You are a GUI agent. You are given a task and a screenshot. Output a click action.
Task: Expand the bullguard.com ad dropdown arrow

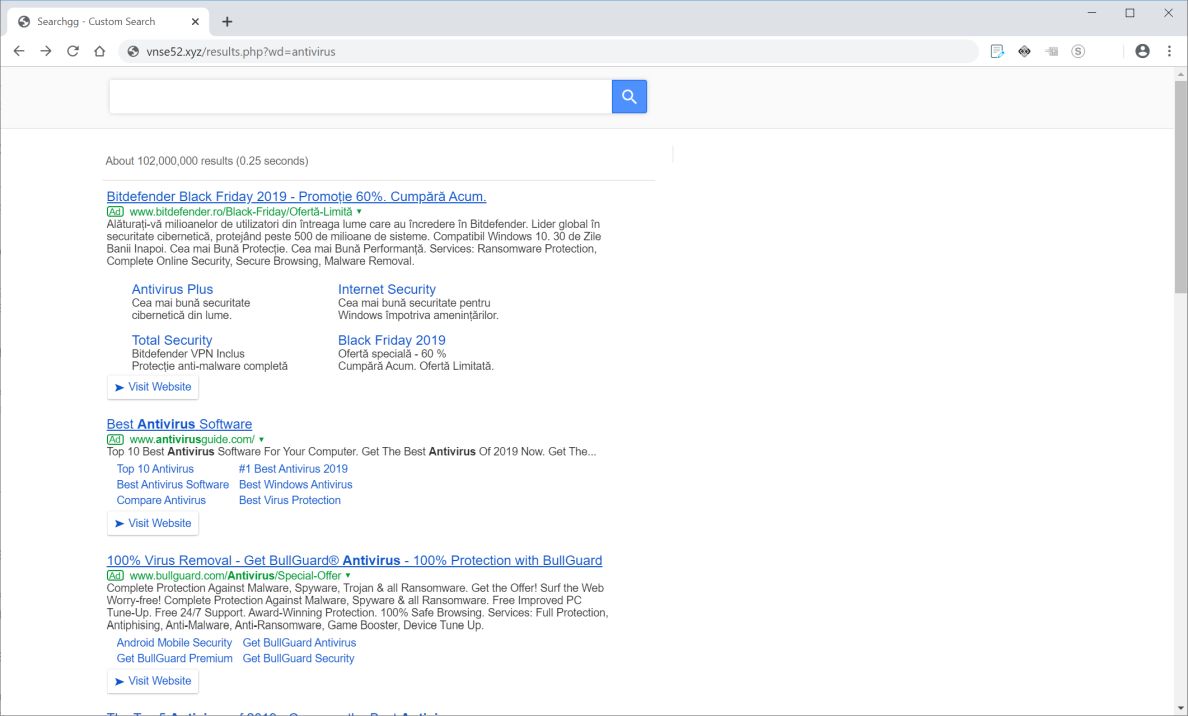pos(348,576)
